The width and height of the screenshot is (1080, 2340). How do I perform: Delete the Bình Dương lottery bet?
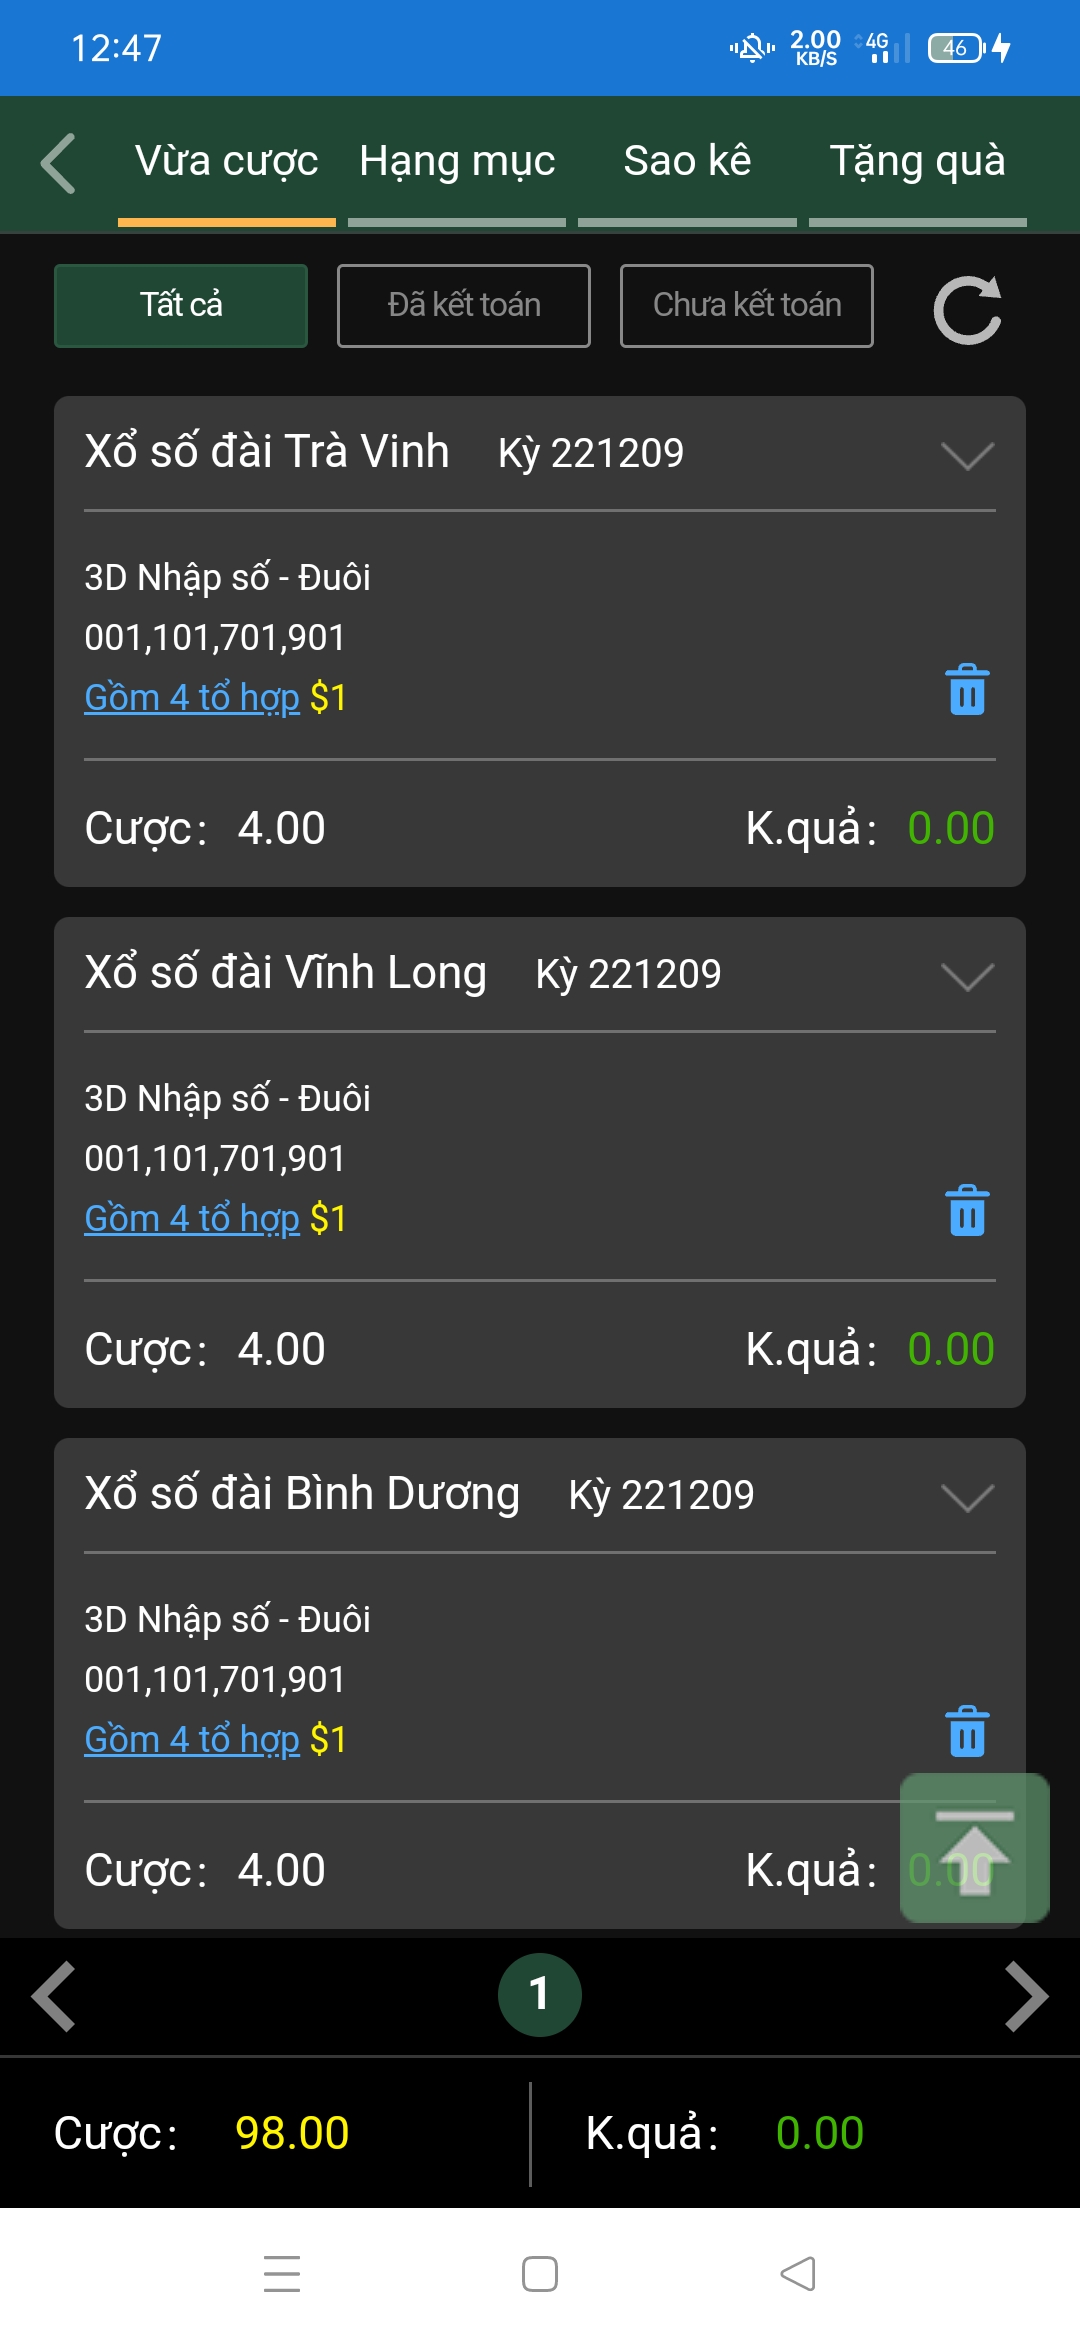tap(967, 1732)
